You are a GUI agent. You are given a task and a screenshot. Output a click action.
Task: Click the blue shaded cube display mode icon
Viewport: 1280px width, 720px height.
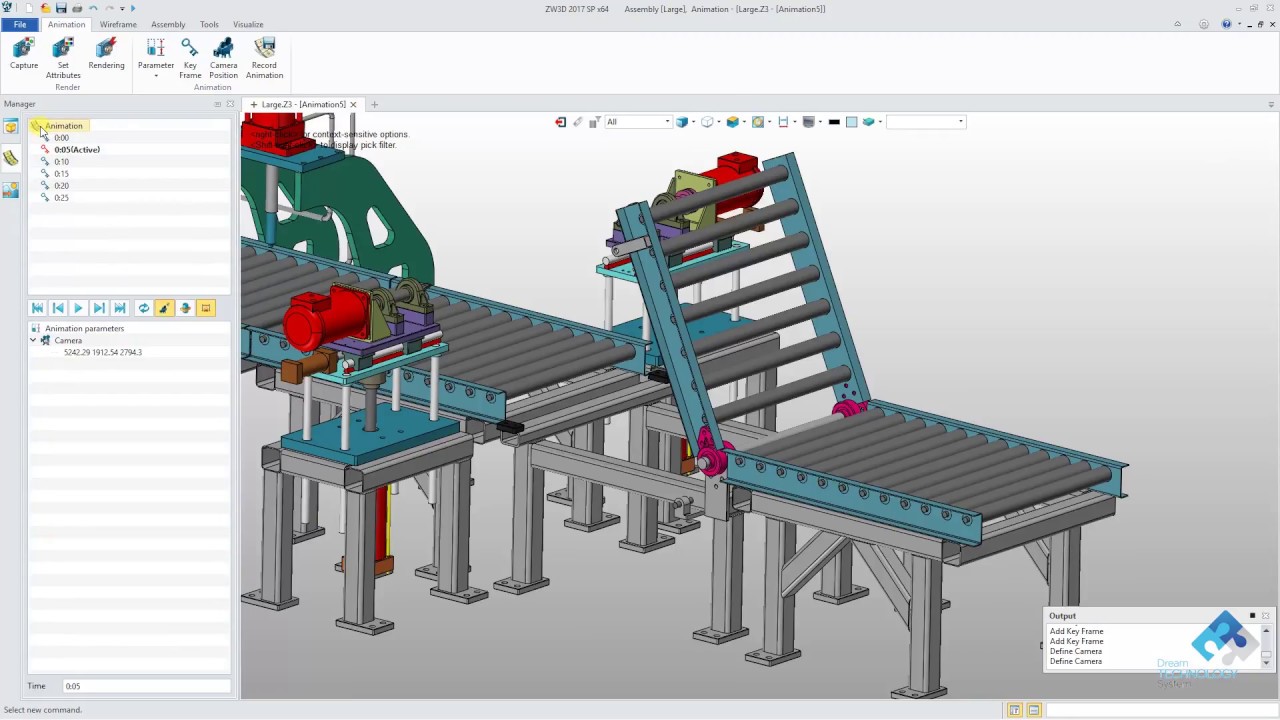pyautogui.click(x=681, y=122)
